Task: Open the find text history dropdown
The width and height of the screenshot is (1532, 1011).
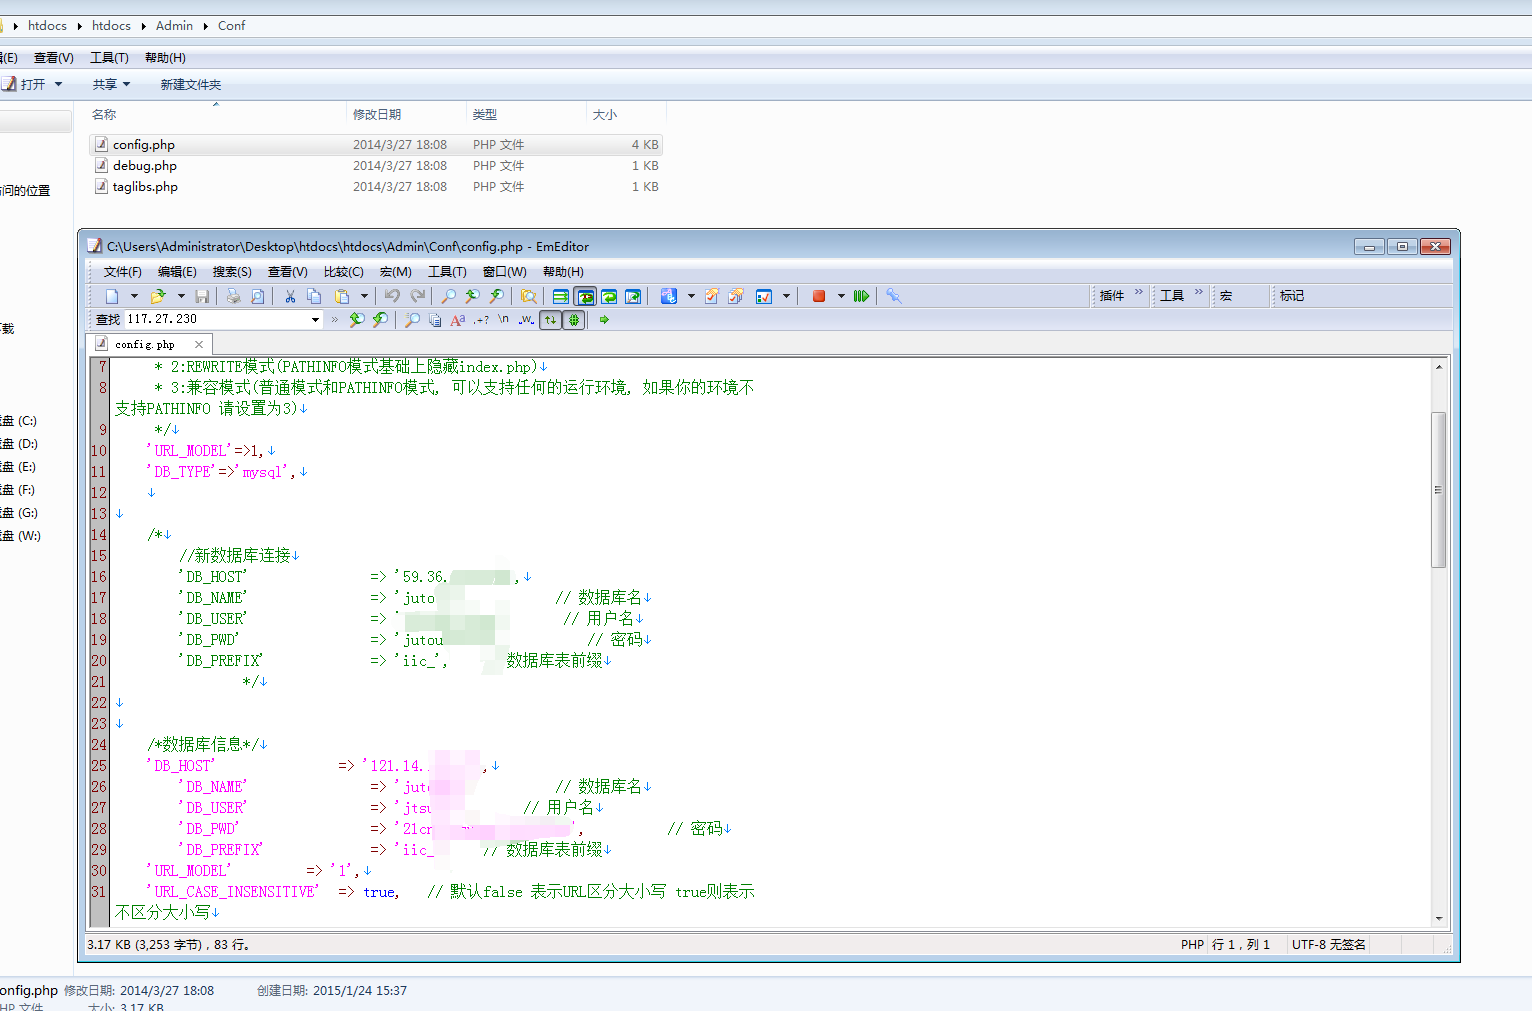Action: 315,320
